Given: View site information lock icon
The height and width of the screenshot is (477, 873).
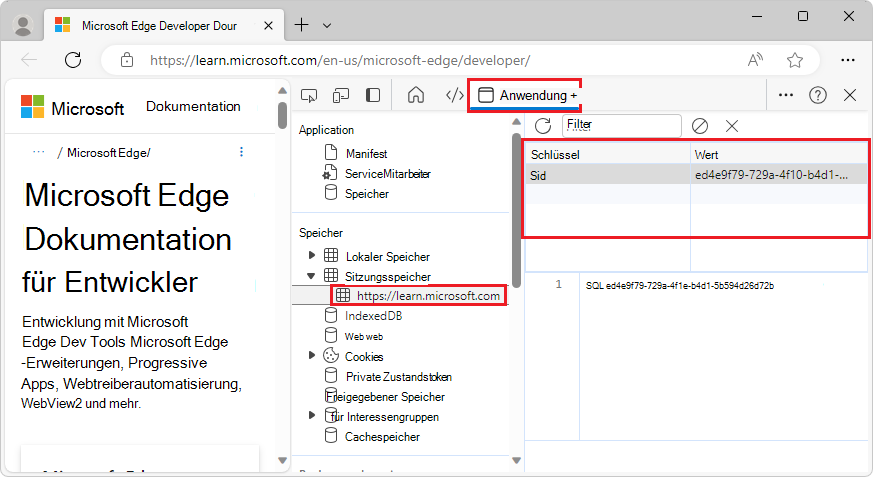Looking at the screenshot, I should point(127,60).
